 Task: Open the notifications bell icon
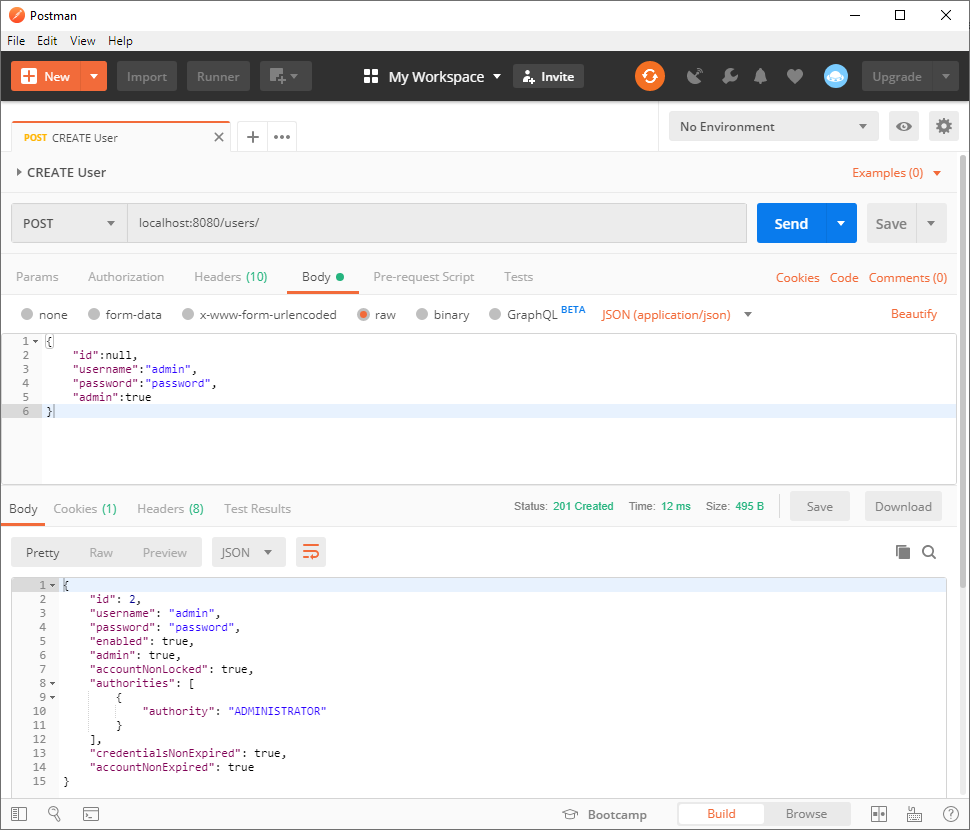761,76
